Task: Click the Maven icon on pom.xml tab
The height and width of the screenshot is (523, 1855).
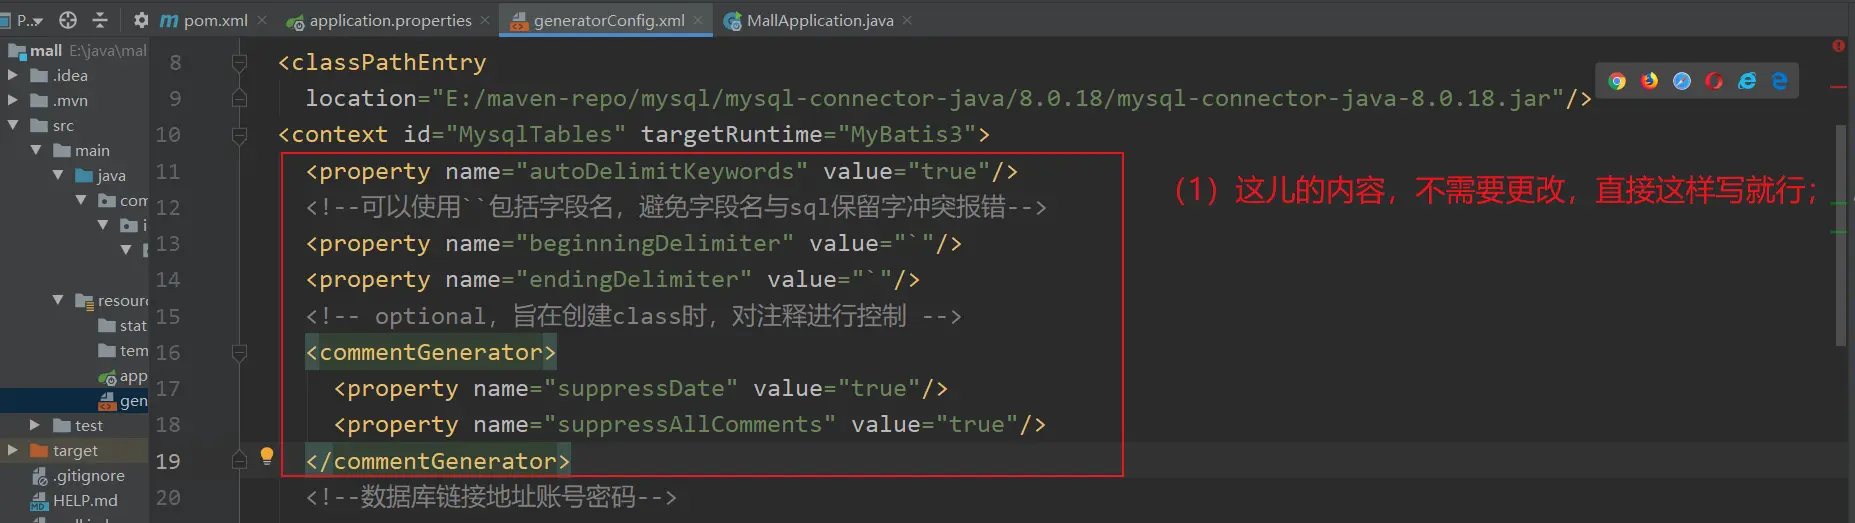Action: point(169,21)
